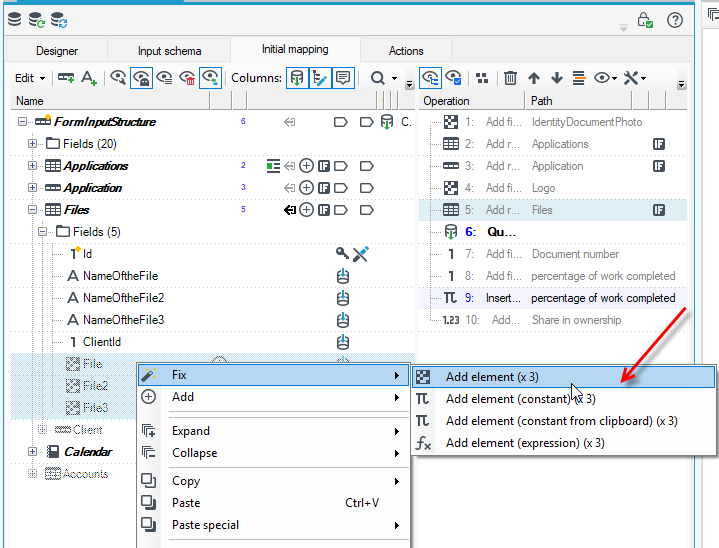
Task: Choose Add element (expression) (x 3)
Action: [x=564, y=443]
